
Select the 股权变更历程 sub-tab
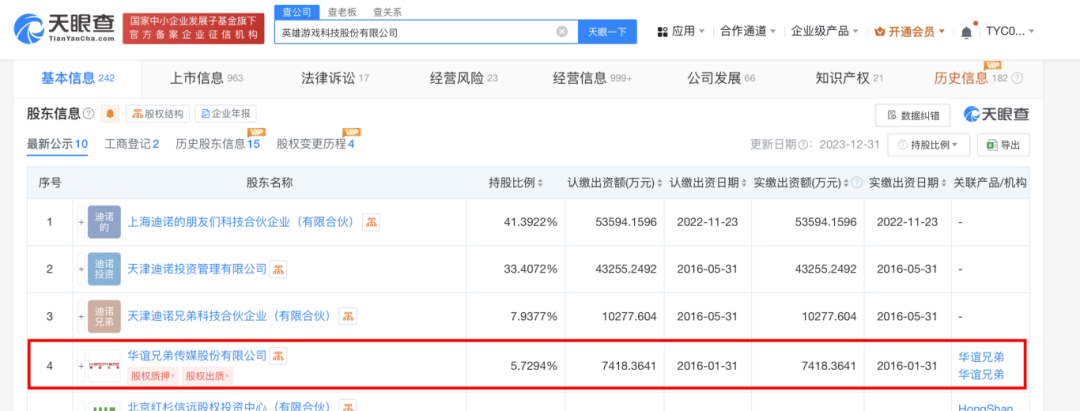315,145
